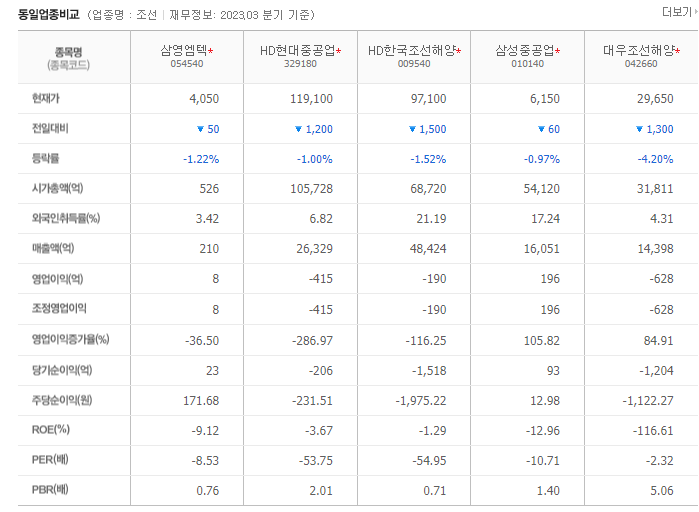
Task: Click the 당기순이익(억) row label
Action: point(62,370)
